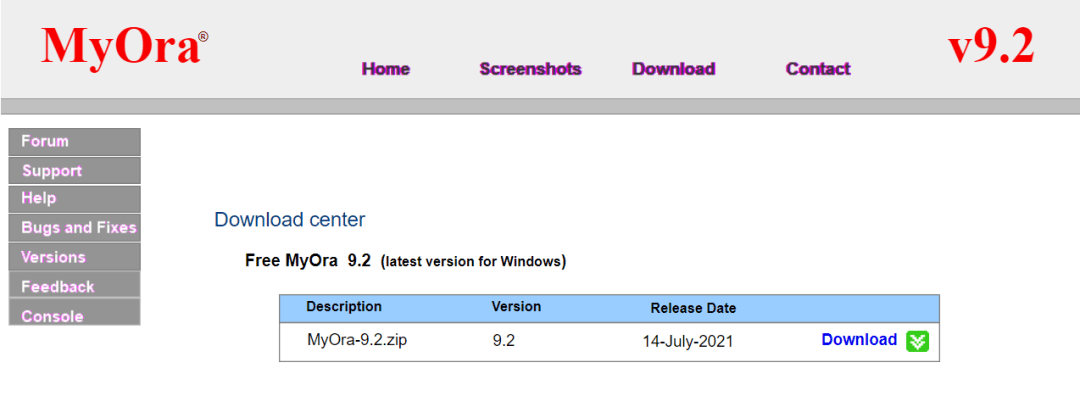Click the Feedback sidebar button
This screenshot has height=407, width=1080.
pyautogui.click(x=74, y=286)
